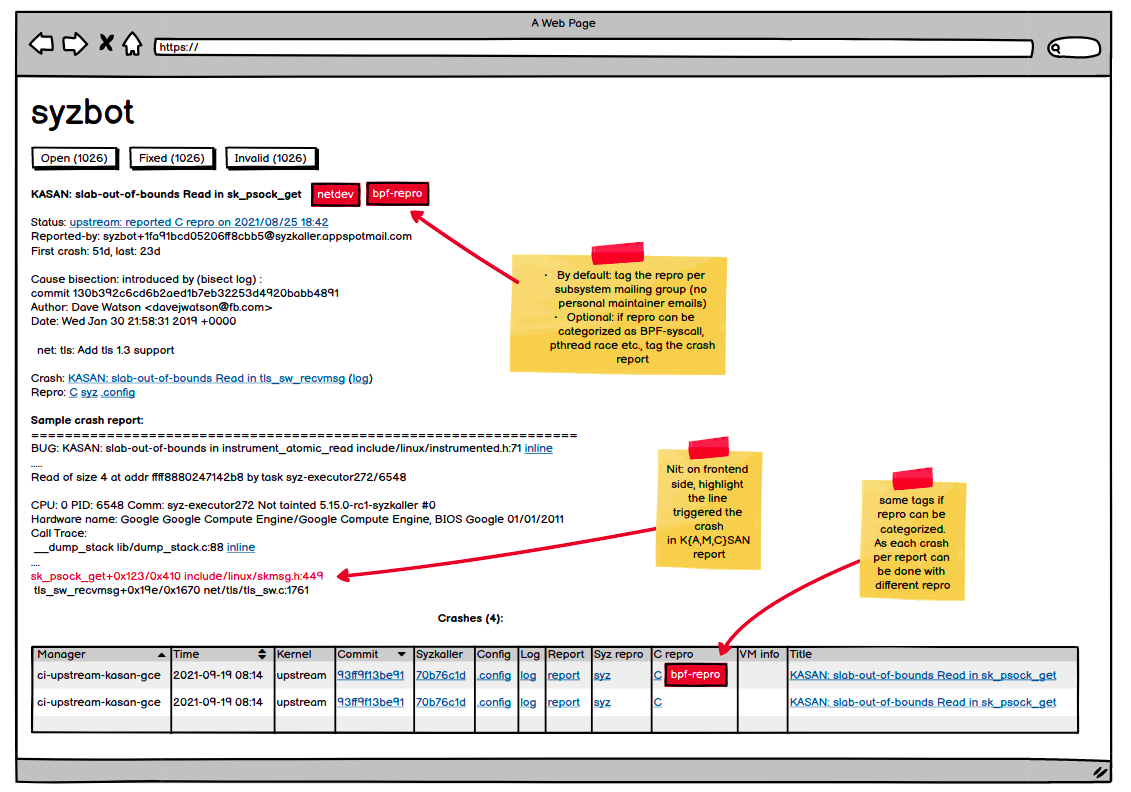
Task: Click the browser back arrow
Action: [42, 44]
